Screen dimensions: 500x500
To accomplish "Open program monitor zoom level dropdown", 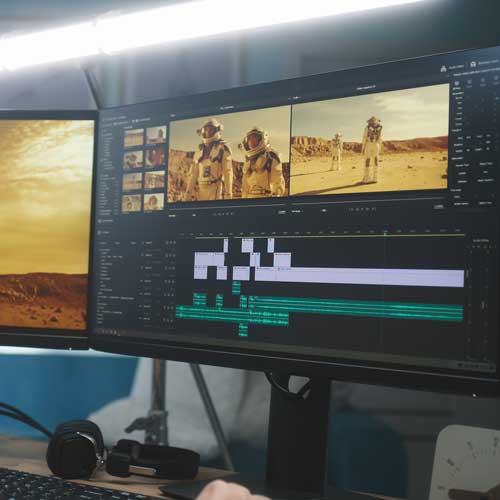I will 324,211.
